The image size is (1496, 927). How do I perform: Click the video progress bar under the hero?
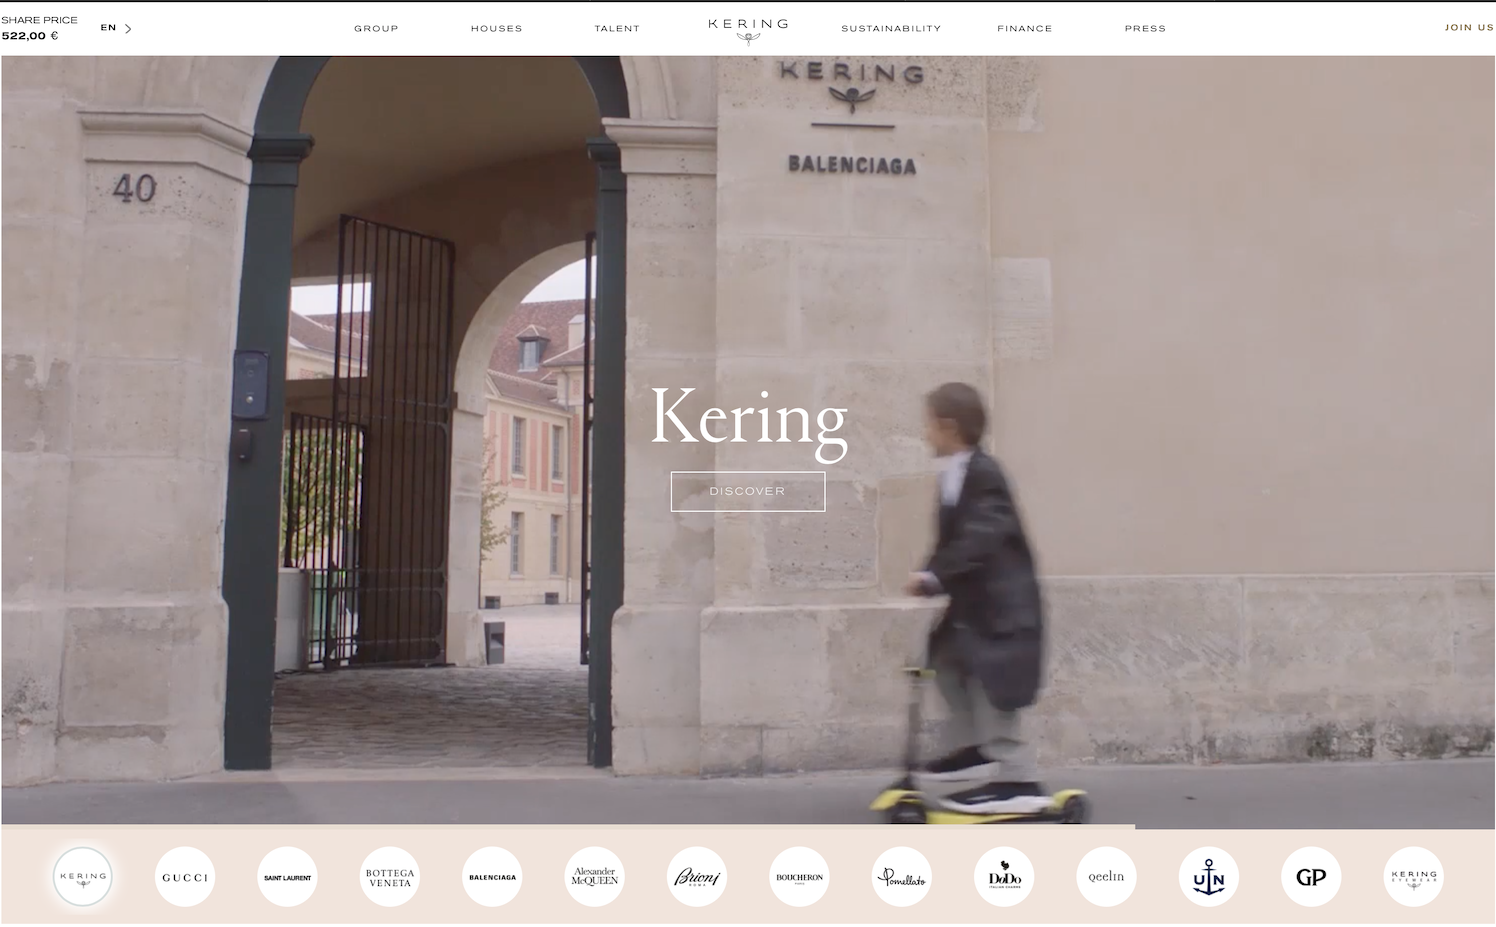[748, 827]
